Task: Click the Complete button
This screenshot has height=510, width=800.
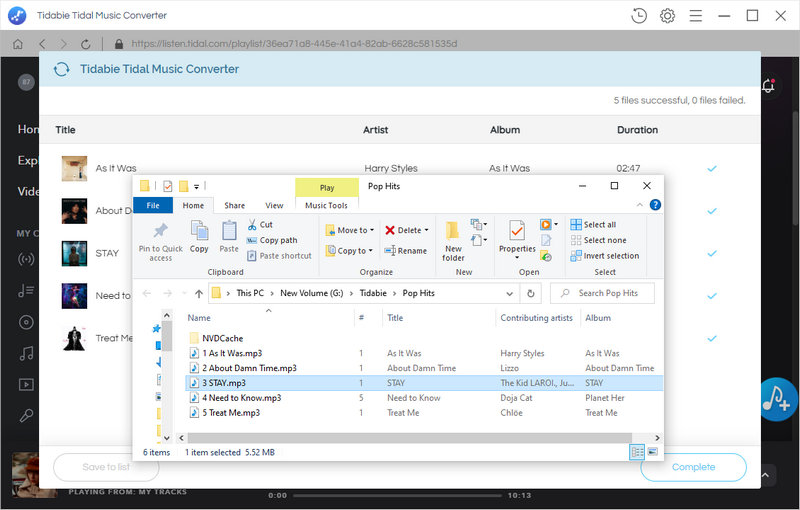Action: (x=693, y=467)
